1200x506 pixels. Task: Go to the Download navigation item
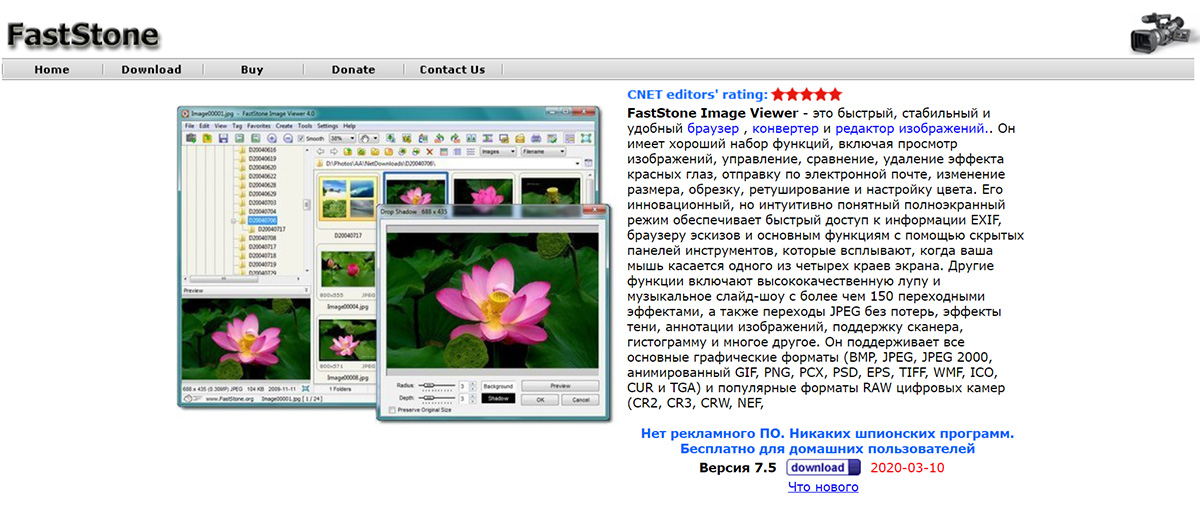151,70
